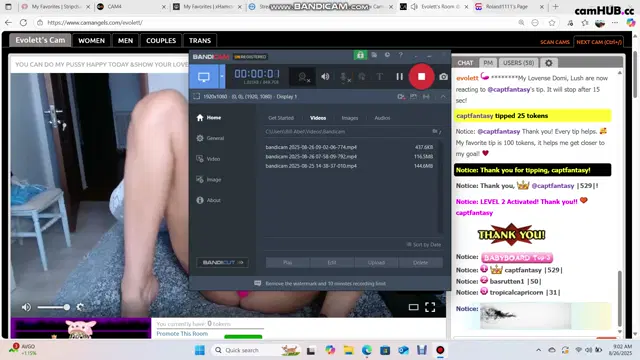Click Sort by Date in Bandicam
The width and height of the screenshot is (640, 360).
[424, 244]
